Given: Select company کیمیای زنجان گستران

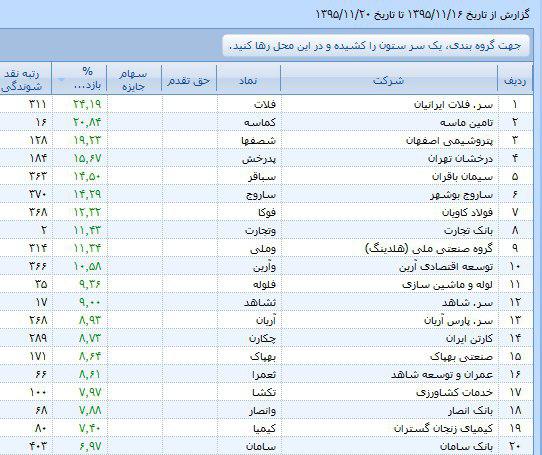Looking at the screenshot, I should click(x=443, y=428).
